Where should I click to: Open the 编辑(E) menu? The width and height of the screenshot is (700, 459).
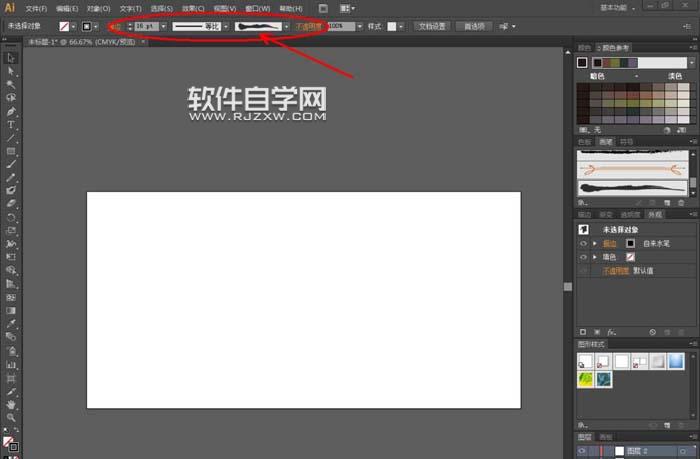67,8
